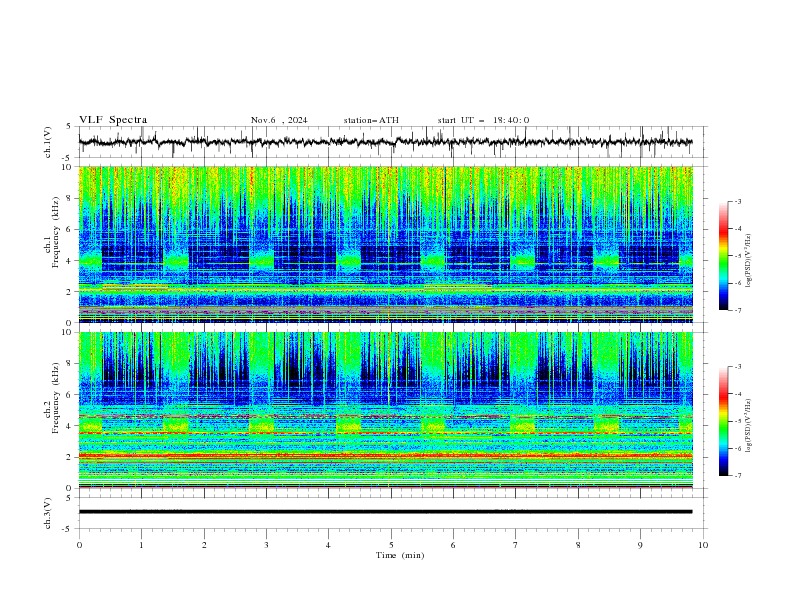Viewport: 792px width, 612px height.
Task: Click time axis tick label "1"
Action: click(141, 545)
